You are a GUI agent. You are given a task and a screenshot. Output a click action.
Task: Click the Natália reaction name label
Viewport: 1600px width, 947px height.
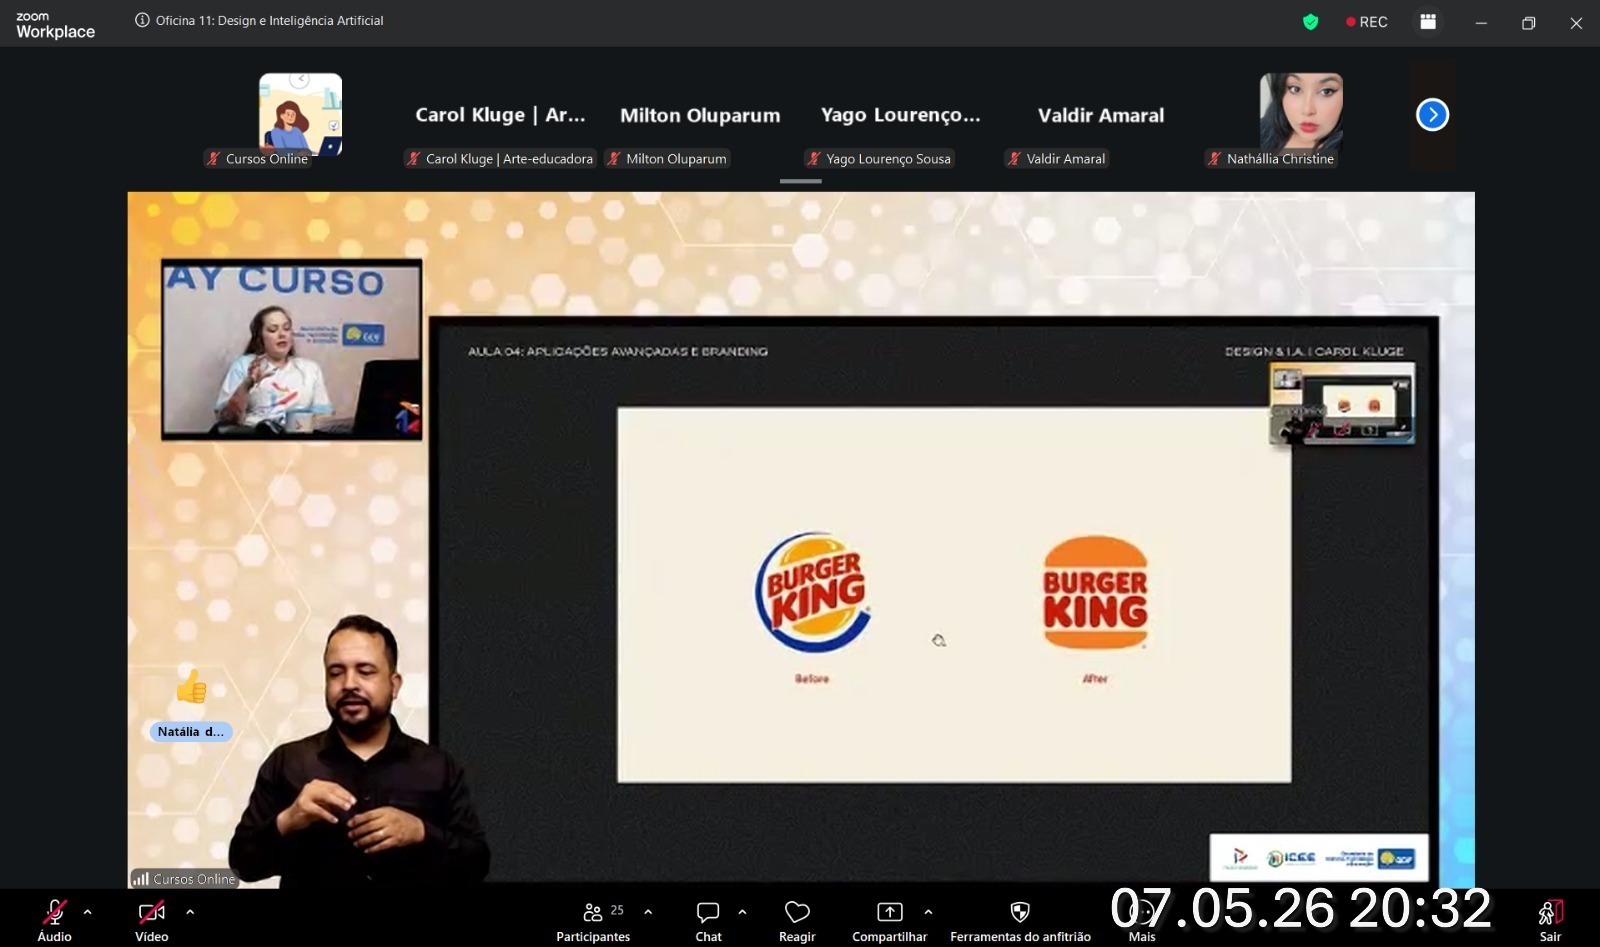(x=191, y=732)
